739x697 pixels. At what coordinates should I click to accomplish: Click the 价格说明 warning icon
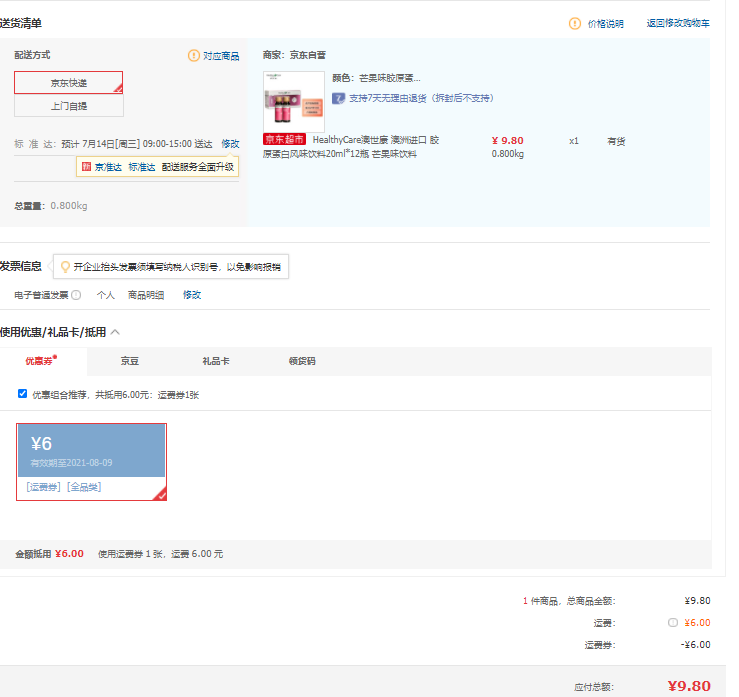click(575, 24)
